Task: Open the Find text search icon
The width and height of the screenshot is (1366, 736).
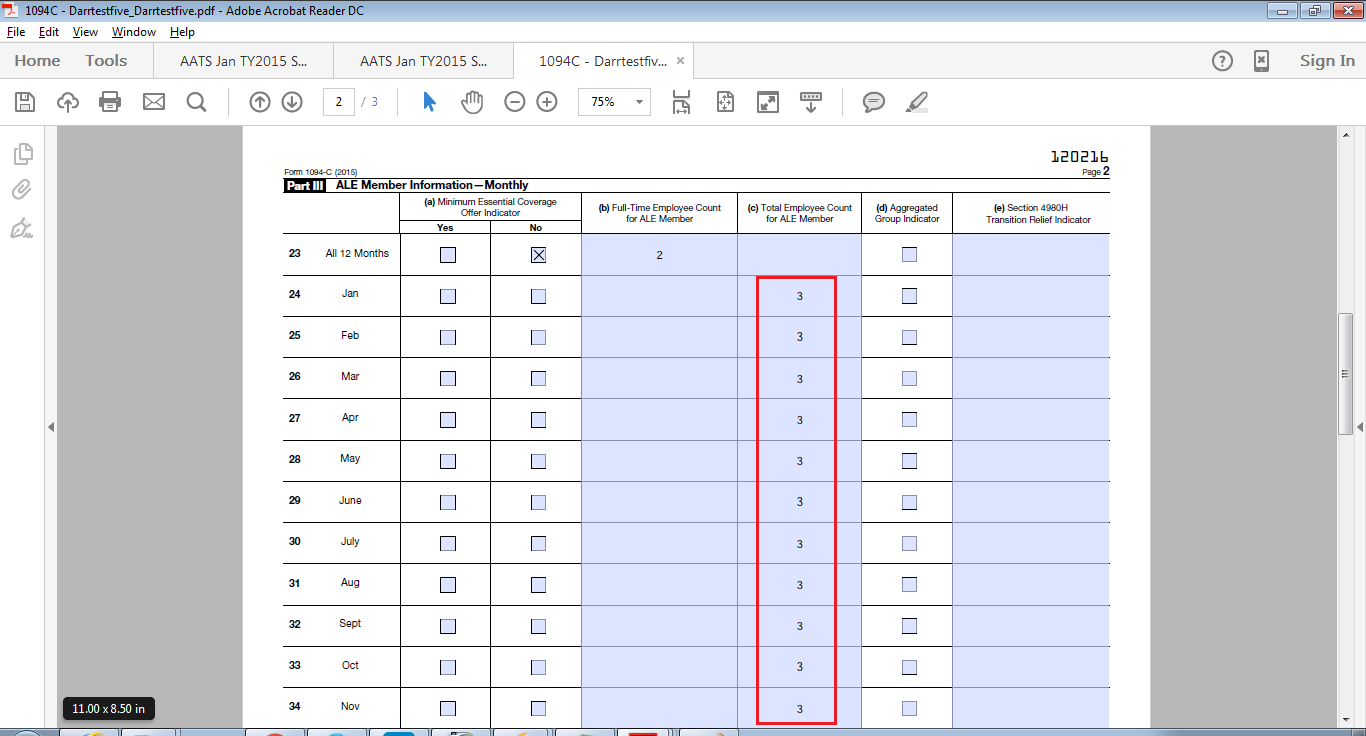Action: tap(196, 102)
